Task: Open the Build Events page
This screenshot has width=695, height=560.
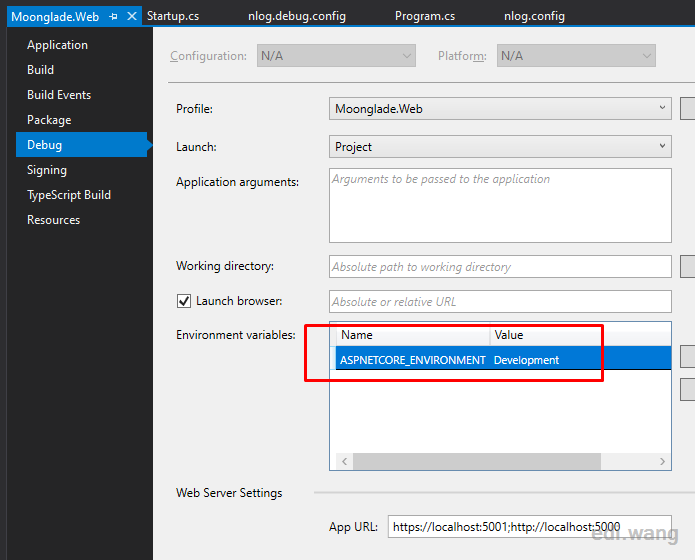Action: (59, 94)
